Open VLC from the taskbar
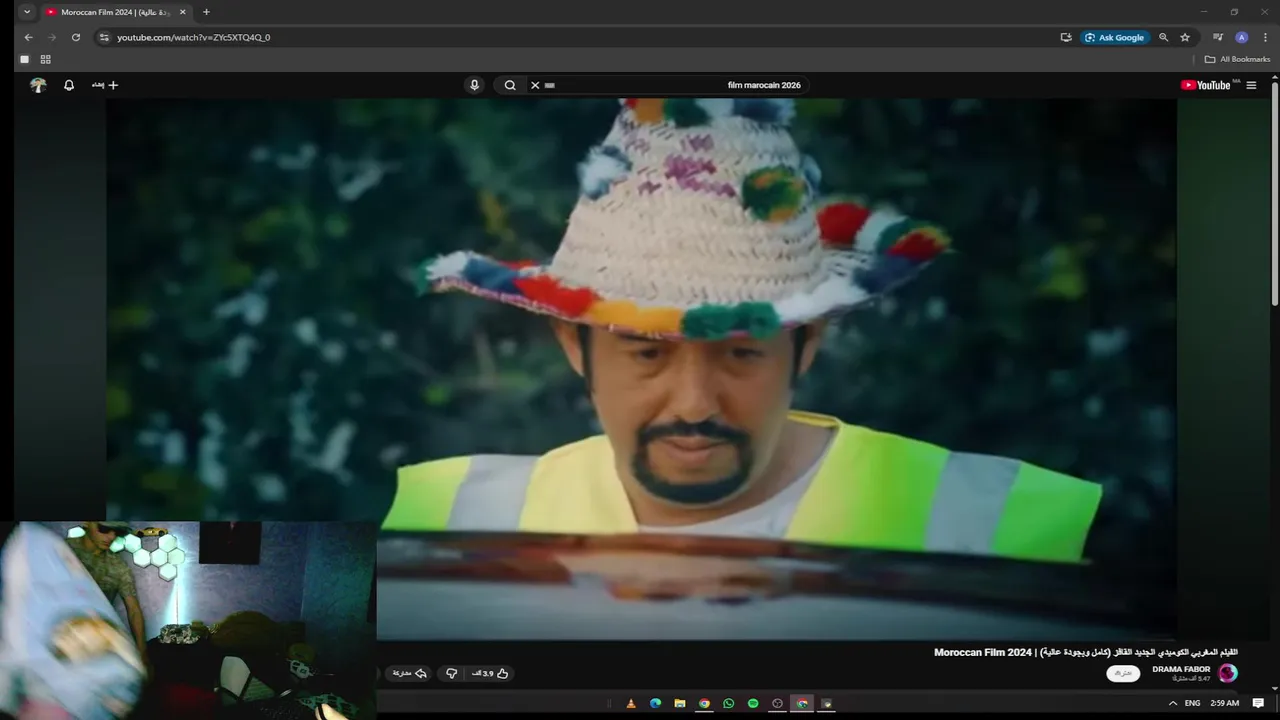The width and height of the screenshot is (1280, 720). tap(630, 704)
